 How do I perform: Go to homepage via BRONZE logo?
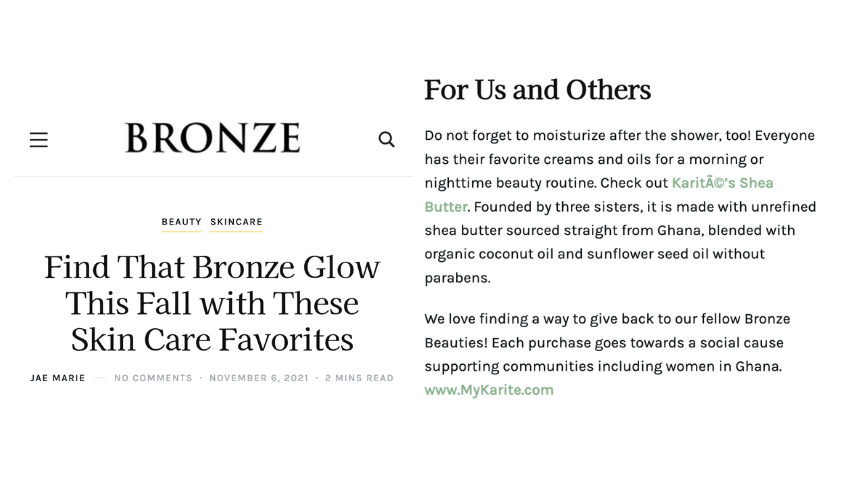point(212,138)
